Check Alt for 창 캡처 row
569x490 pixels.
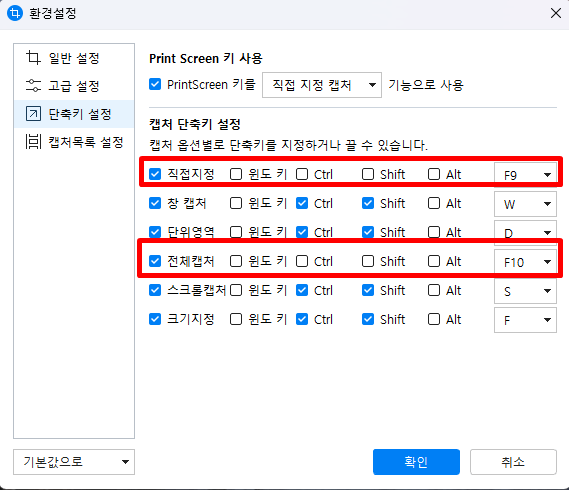pyautogui.click(x=434, y=203)
